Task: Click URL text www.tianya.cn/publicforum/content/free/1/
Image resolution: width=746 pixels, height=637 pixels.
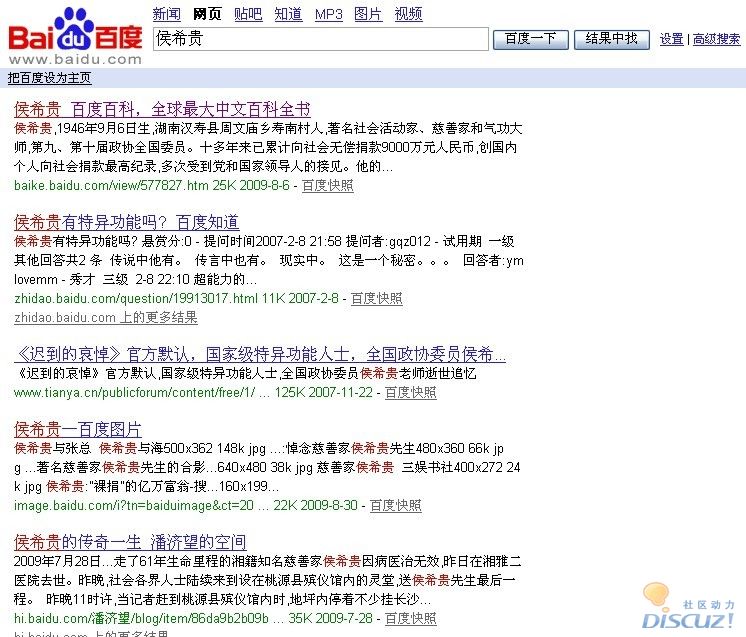Action: click(x=135, y=392)
